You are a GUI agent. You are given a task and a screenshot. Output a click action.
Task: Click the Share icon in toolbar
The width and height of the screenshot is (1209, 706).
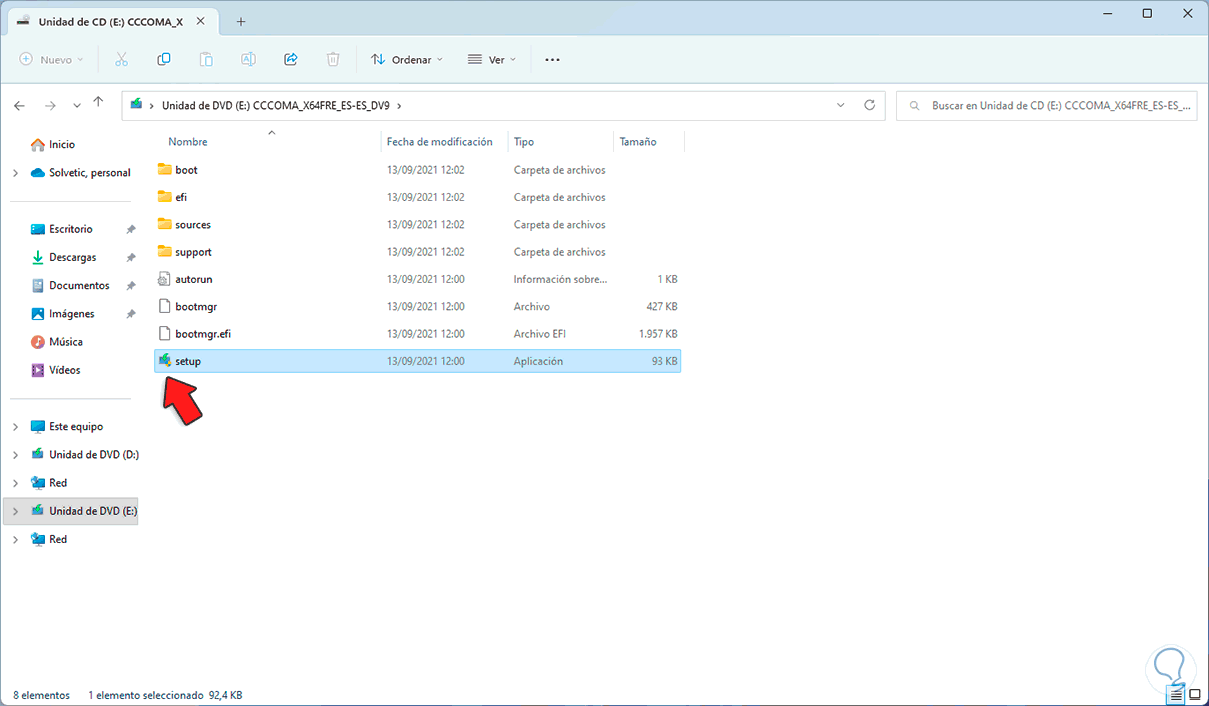point(291,60)
